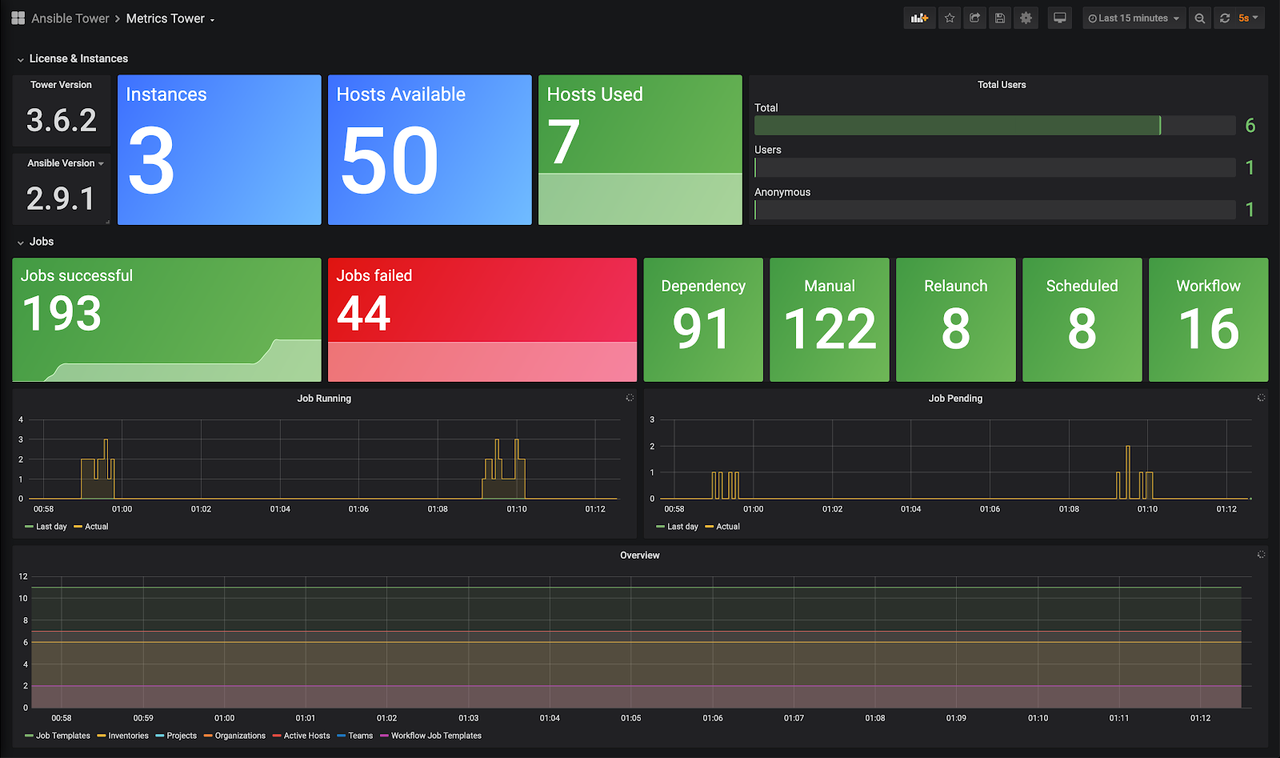Viewport: 1280px width, 758px height.
Task: Save the dashboard using the save icon
Action: click(x=999, y=17)
